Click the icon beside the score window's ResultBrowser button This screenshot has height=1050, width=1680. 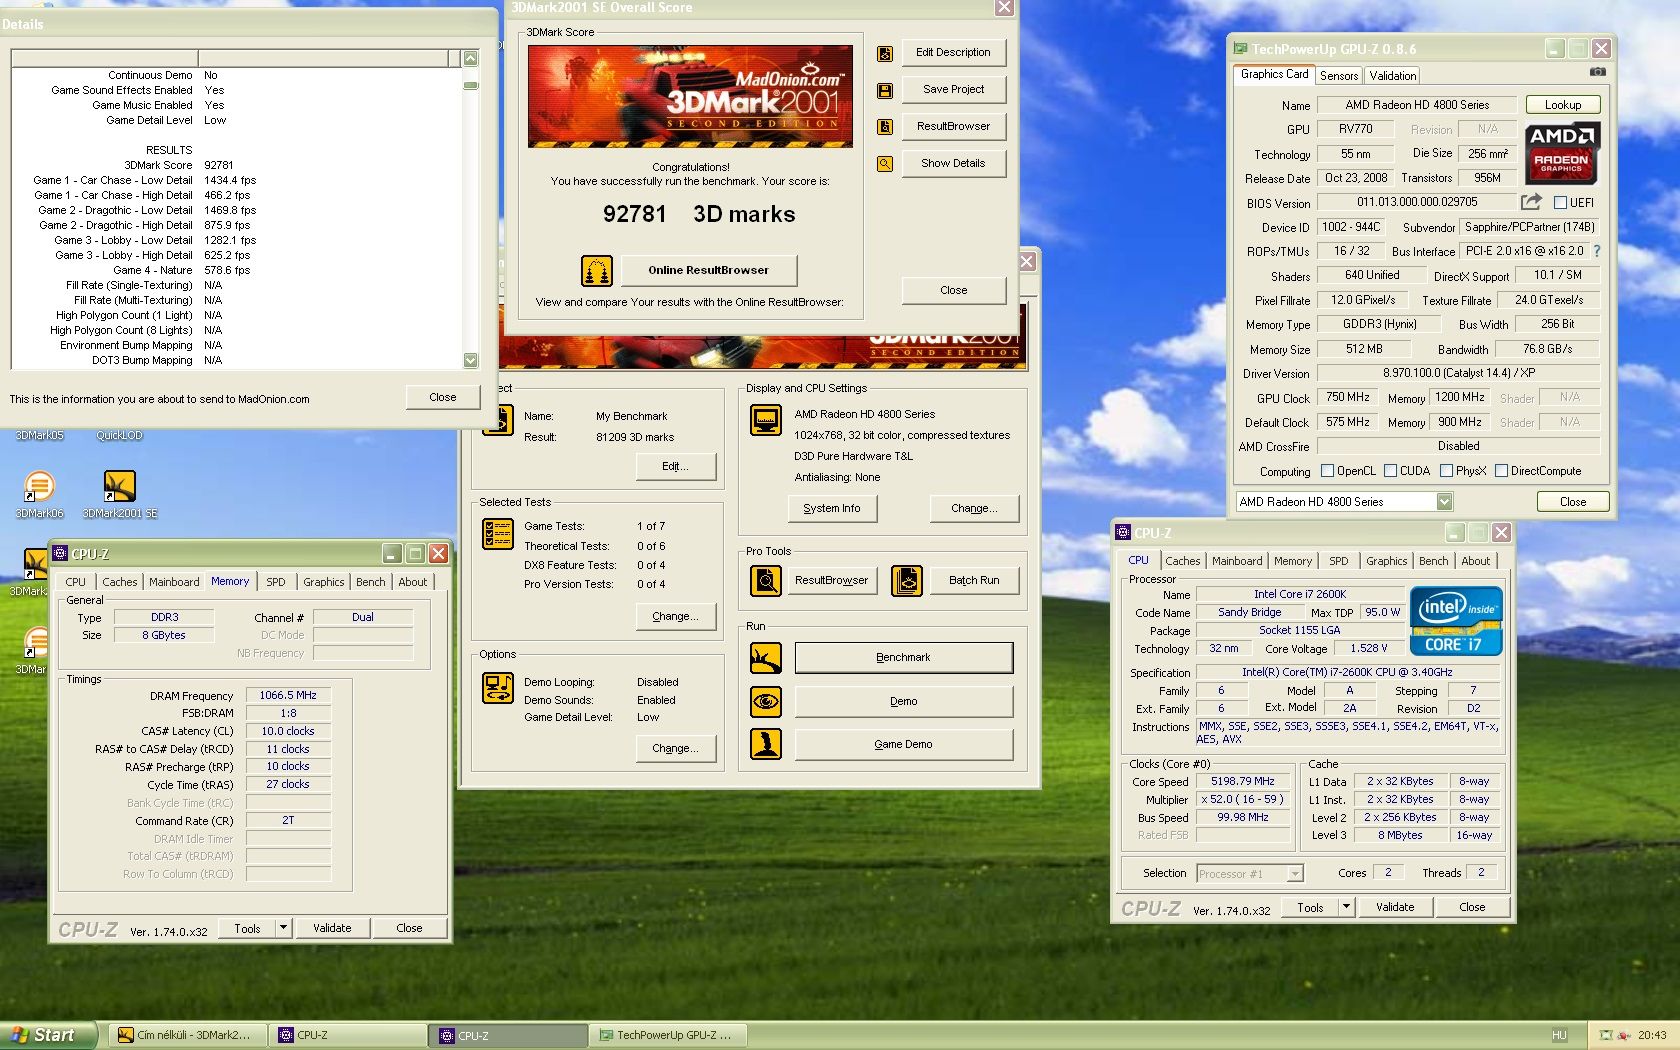[x=885, y=127]
